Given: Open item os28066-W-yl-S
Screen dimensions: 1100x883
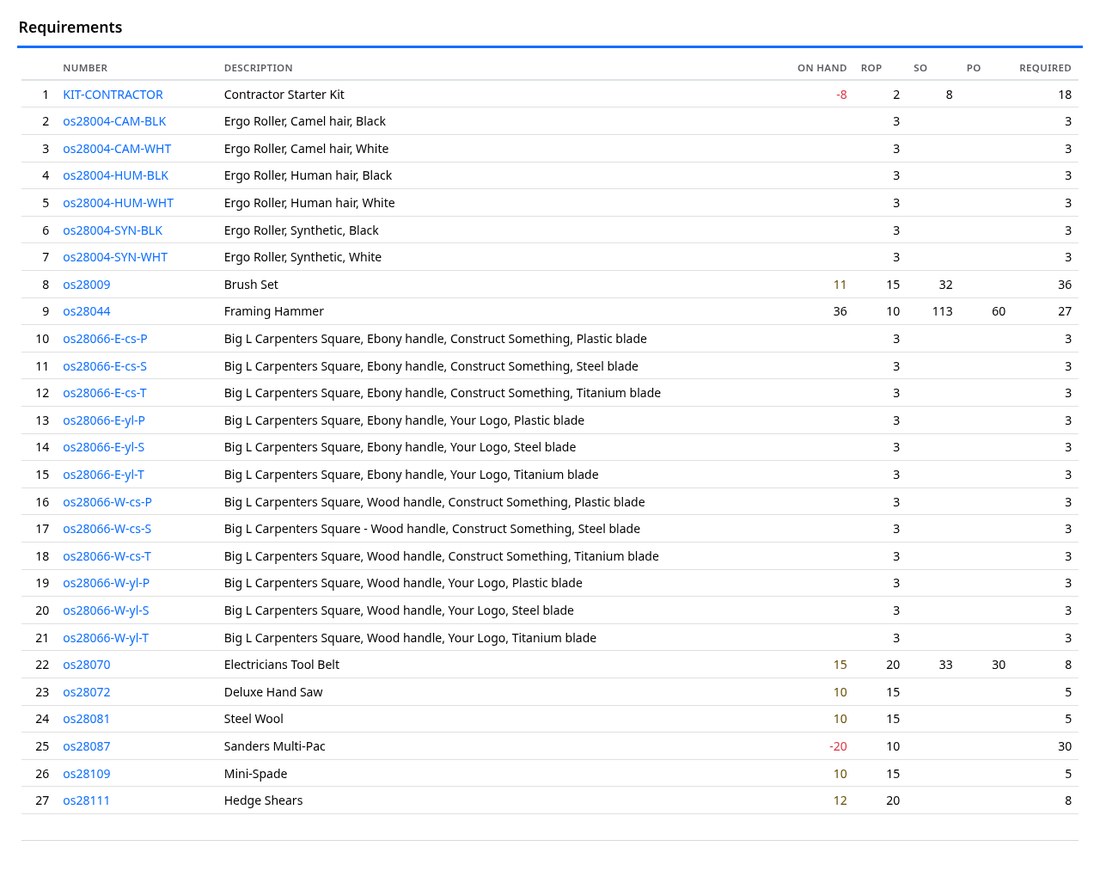Looking at the screenshot, I should (x=106, y=611).
